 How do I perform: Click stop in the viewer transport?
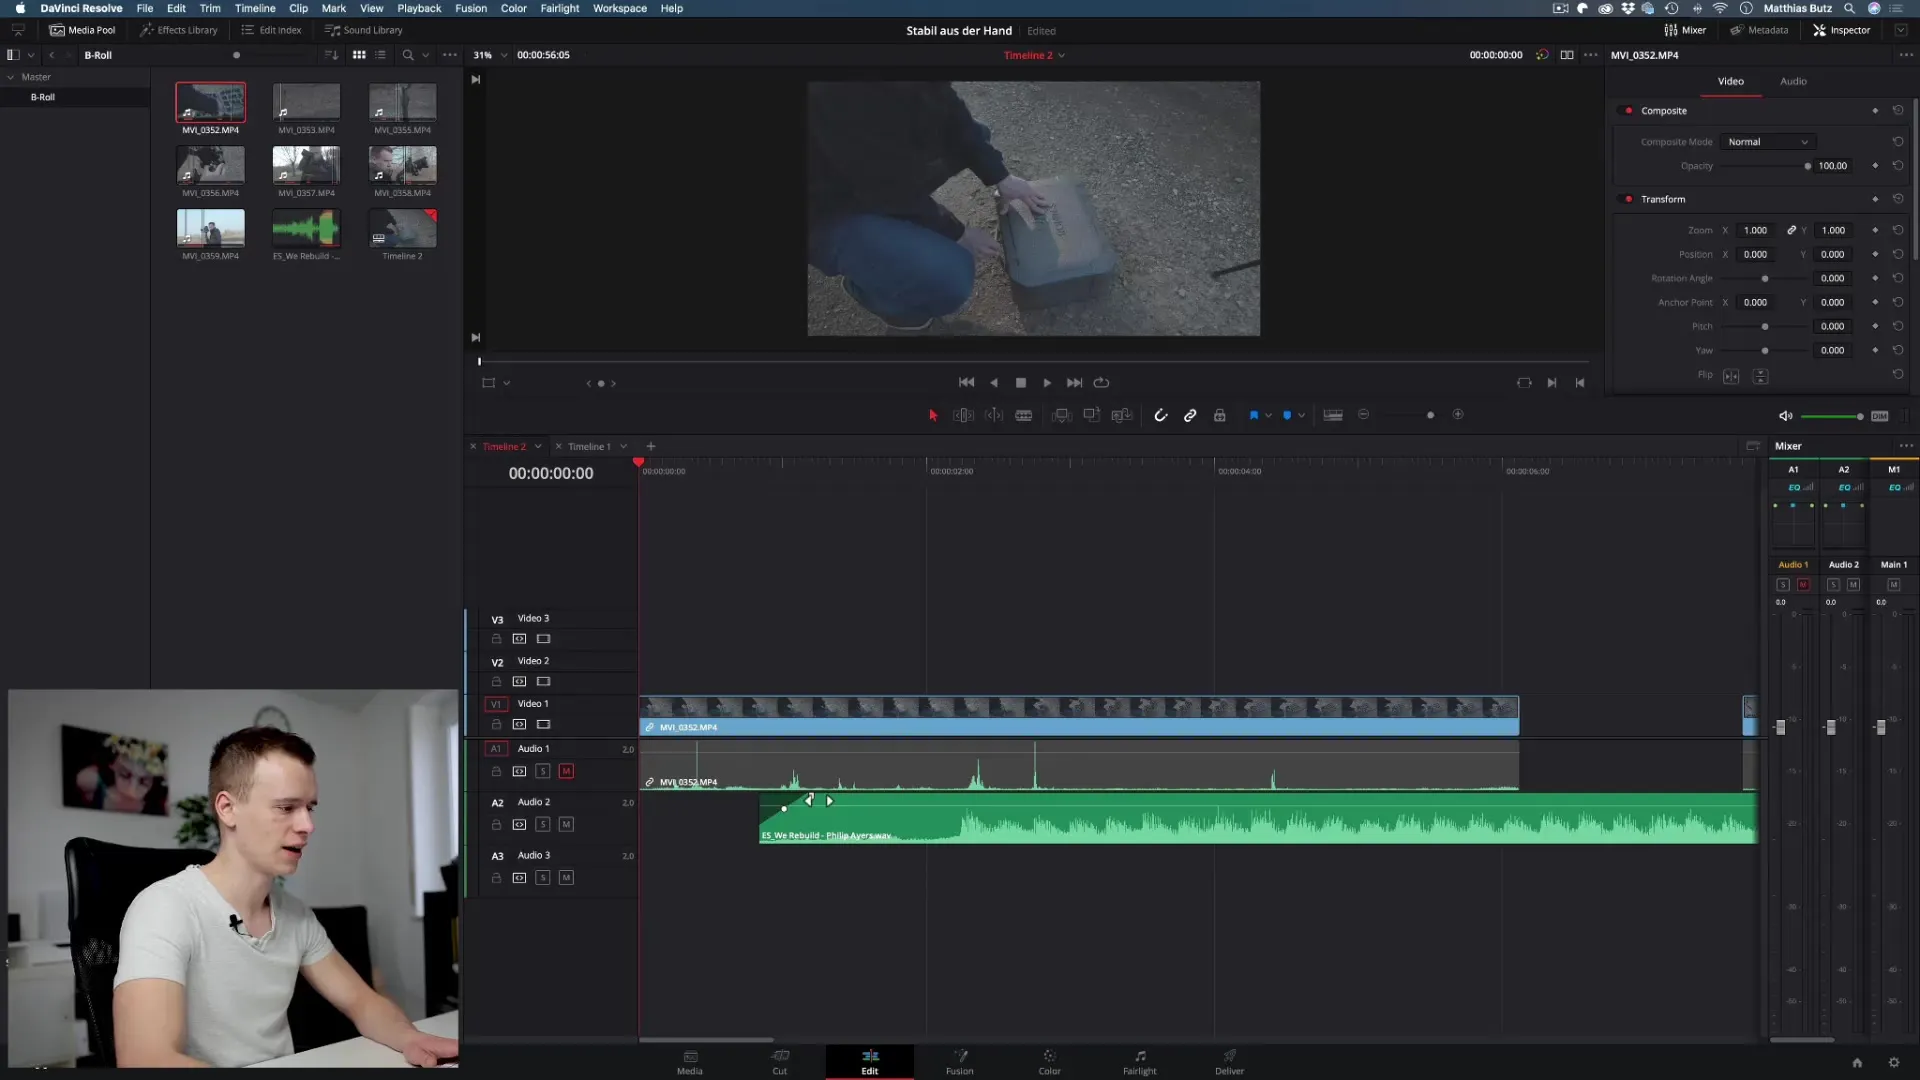tap(1021, 383)
